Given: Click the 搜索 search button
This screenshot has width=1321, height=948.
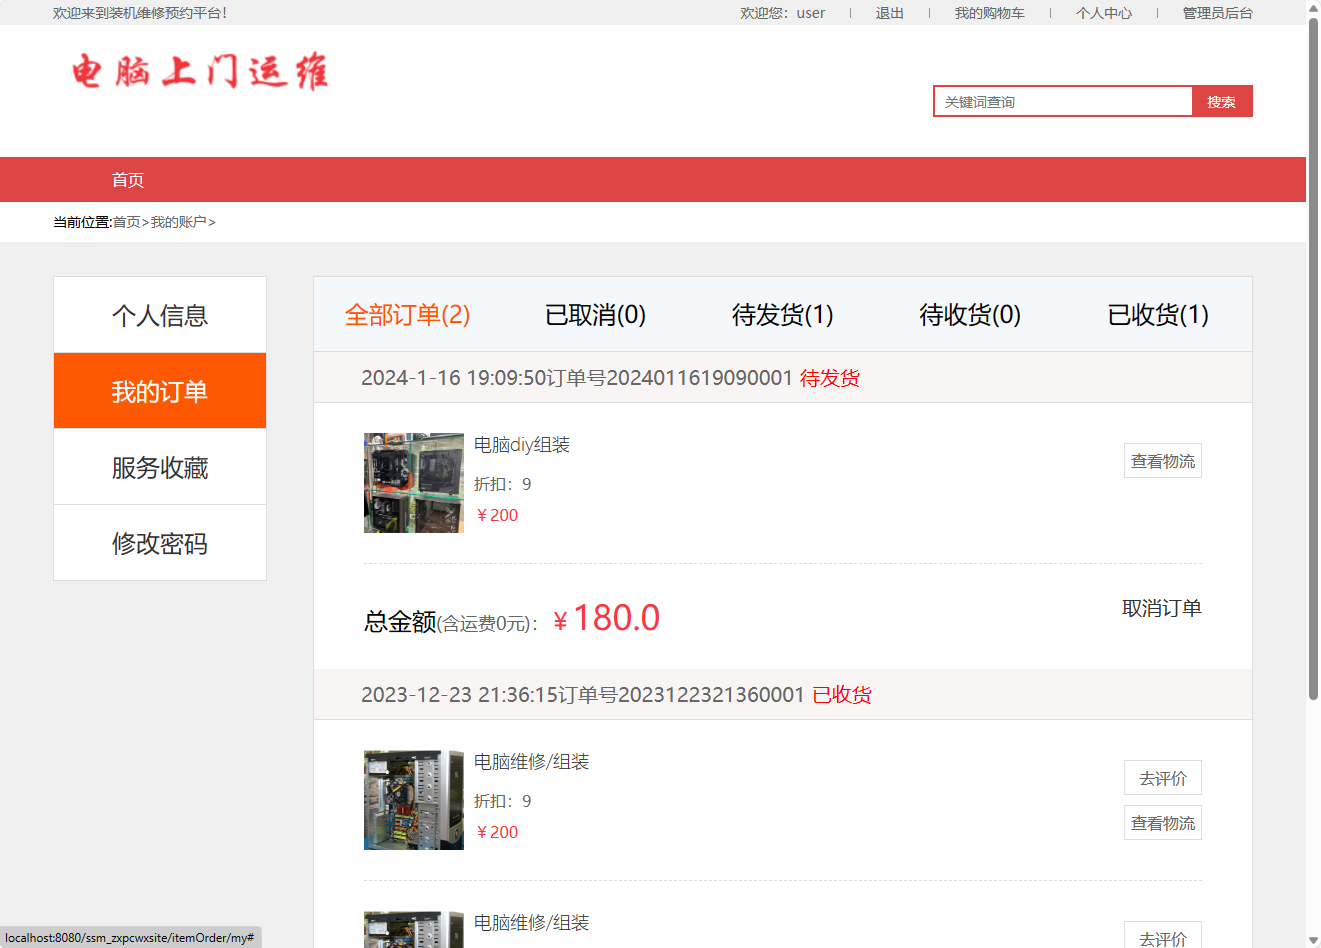Looking at the screenshot, I should [x=1221, y=101].
